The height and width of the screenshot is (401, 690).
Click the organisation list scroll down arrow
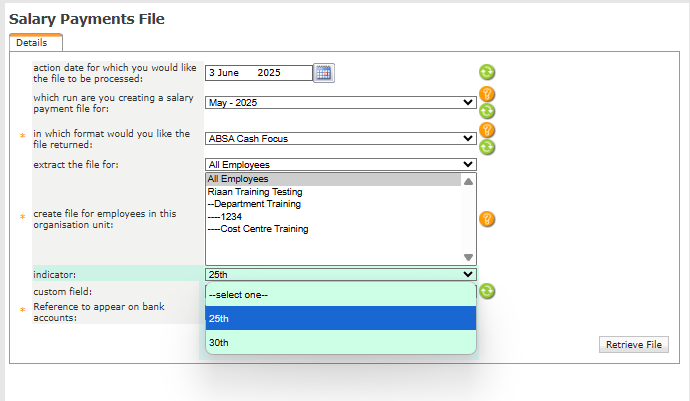(x=467, y=257)
